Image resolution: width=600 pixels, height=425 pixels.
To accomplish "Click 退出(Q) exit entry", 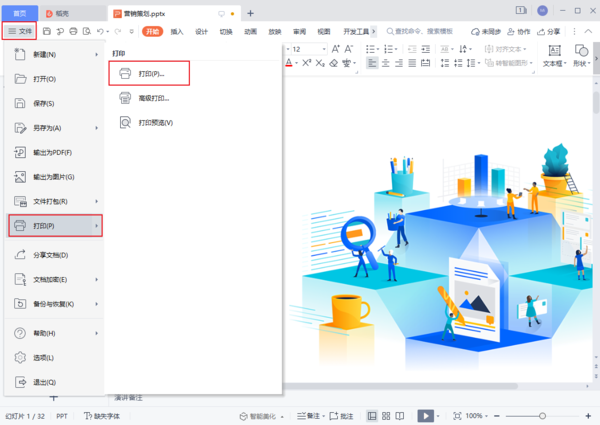I will pyautogui.click(x=43, y=382).
